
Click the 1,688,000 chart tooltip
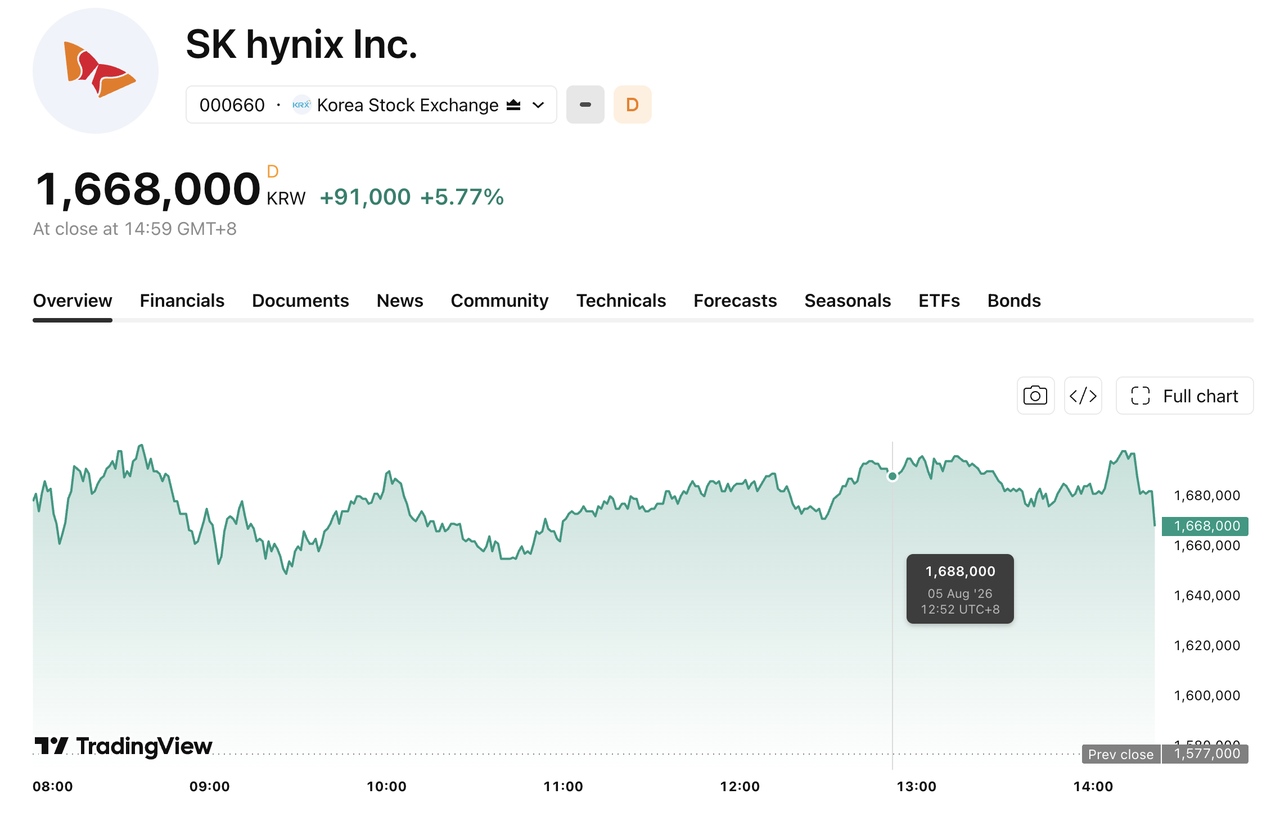(x=960, y=589)
